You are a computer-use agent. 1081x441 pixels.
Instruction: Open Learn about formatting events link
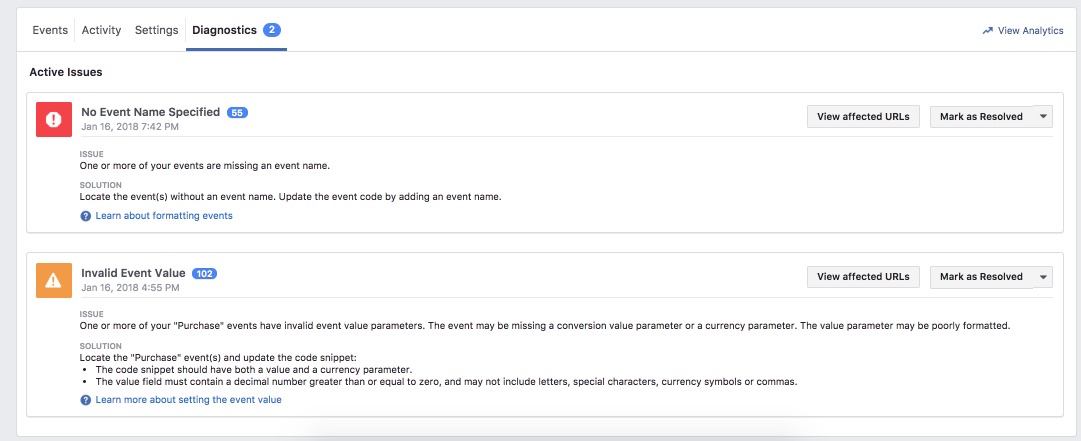[x=164, y=216]
